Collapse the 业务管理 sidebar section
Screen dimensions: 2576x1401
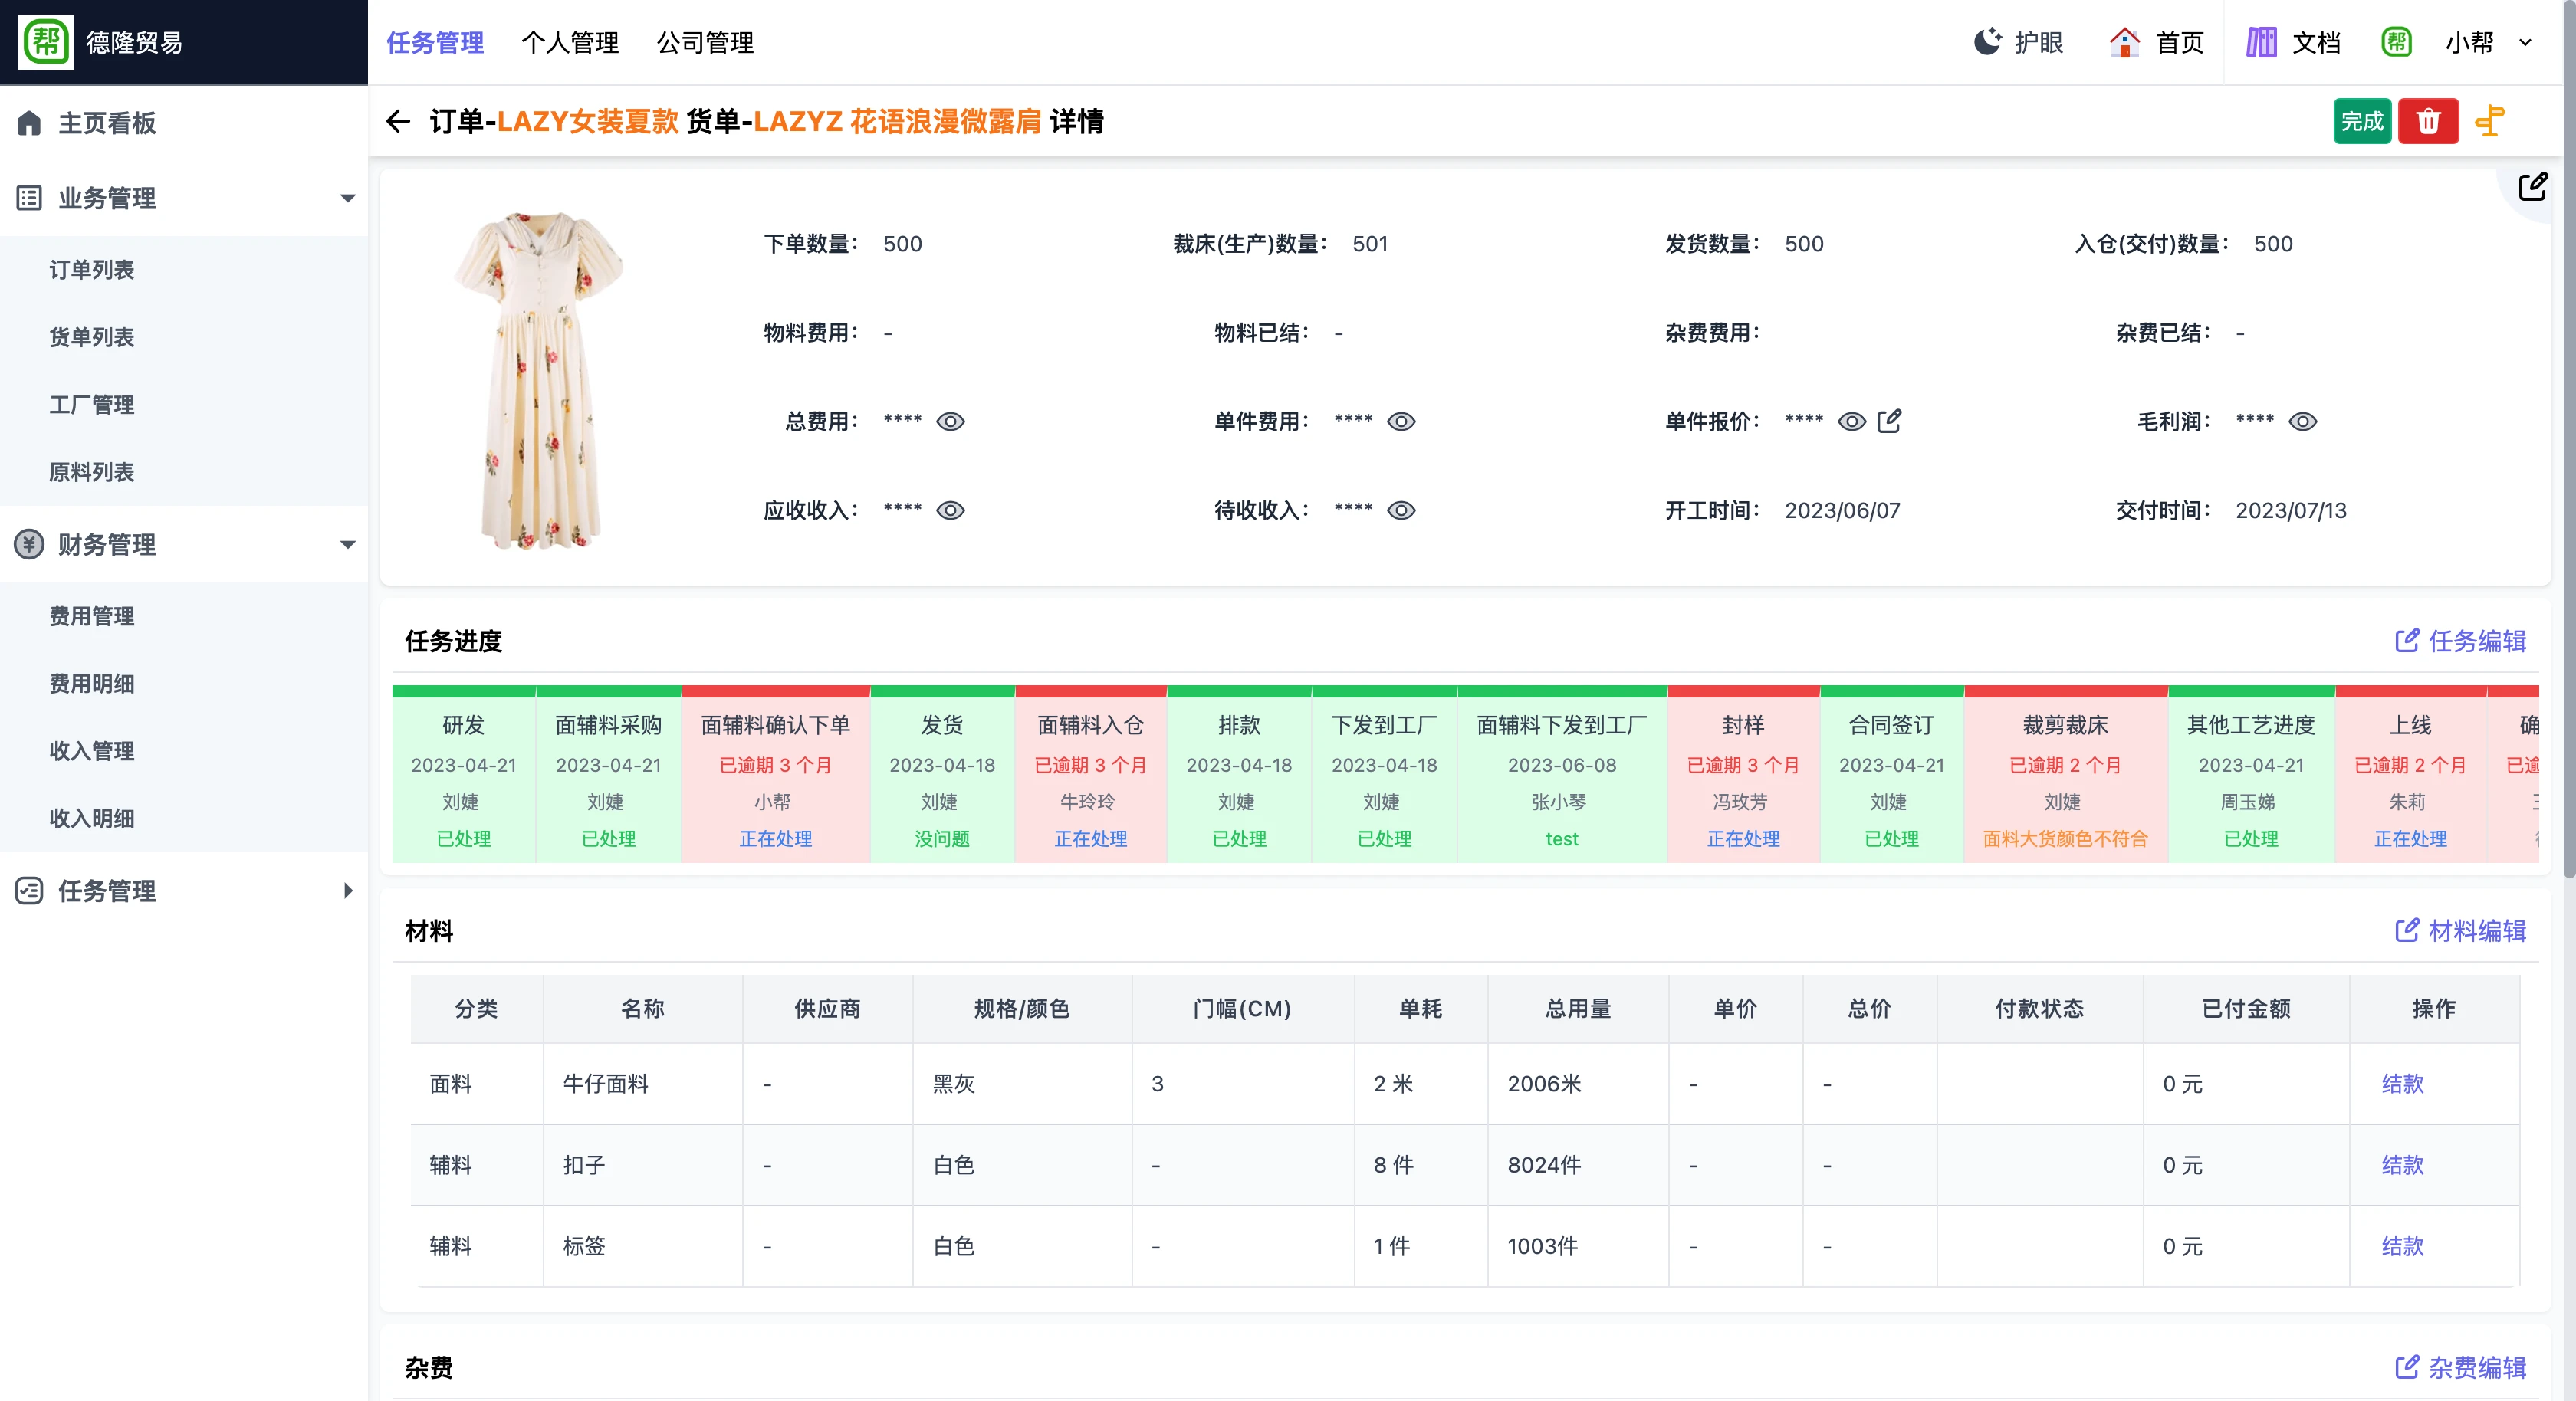[347, 198]
